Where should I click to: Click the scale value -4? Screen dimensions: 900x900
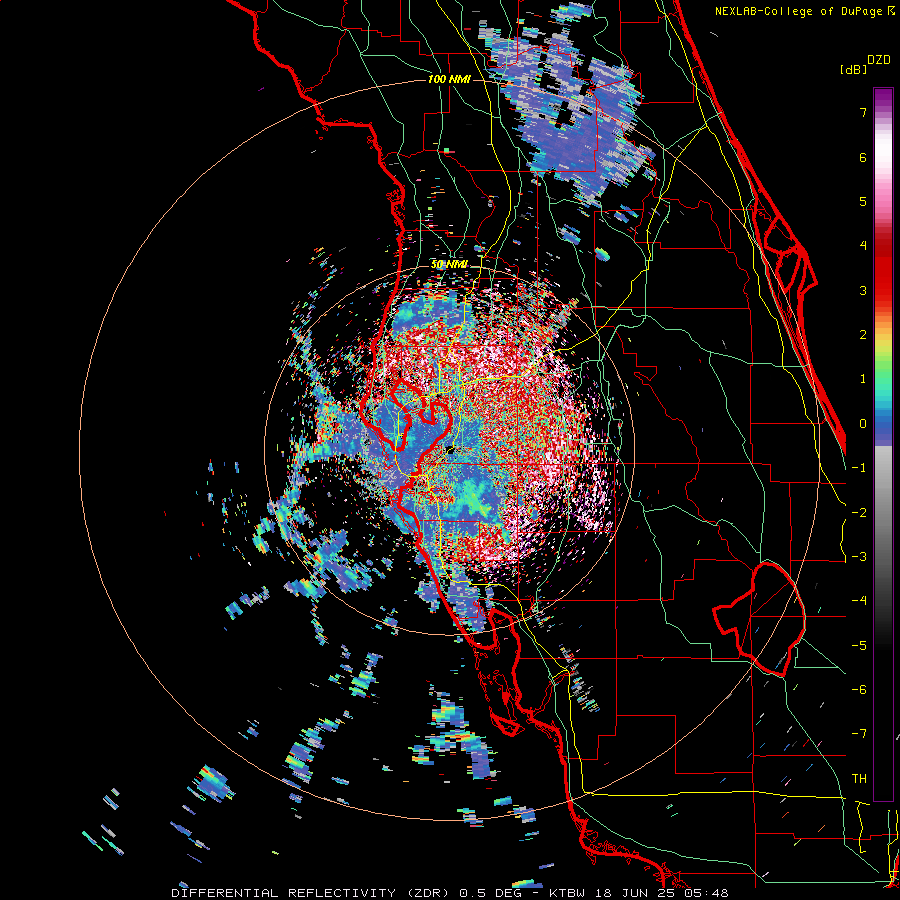tap(859, 601)
